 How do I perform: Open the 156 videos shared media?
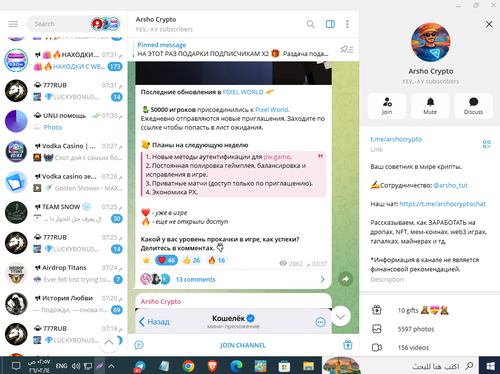[x=428, y=347]
